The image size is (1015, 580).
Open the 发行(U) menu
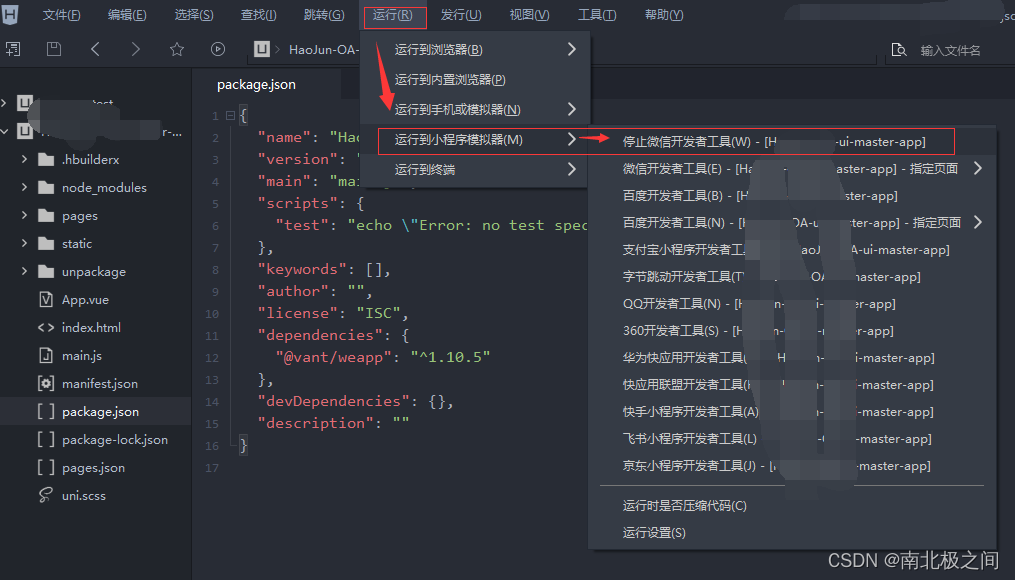(461, 15)
